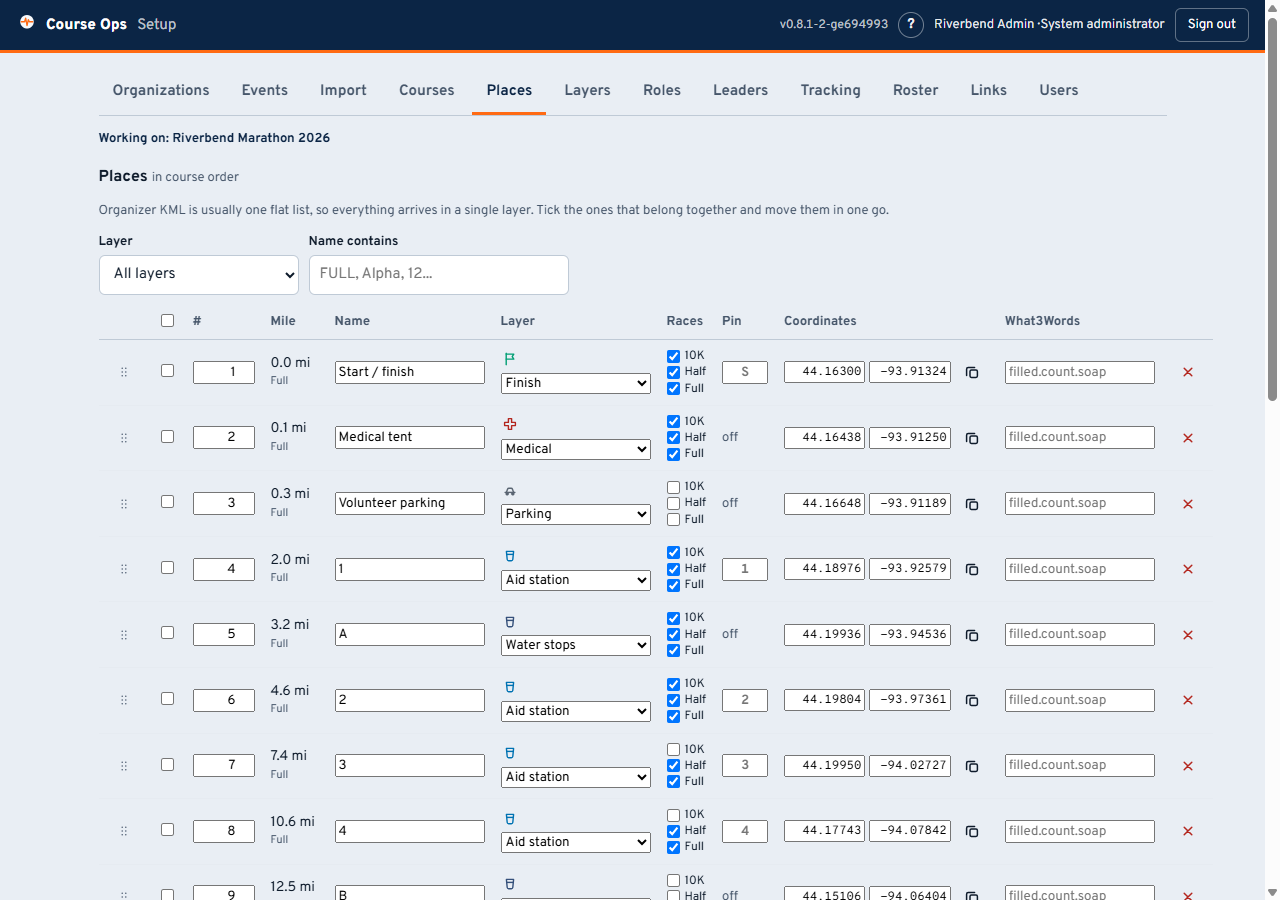Image resolution: width=1280 pixels, height=900 pixels.
Task: Enable 10K race for the 7.4 mi row
Action: pyautogui.click(x=673, y=749)
